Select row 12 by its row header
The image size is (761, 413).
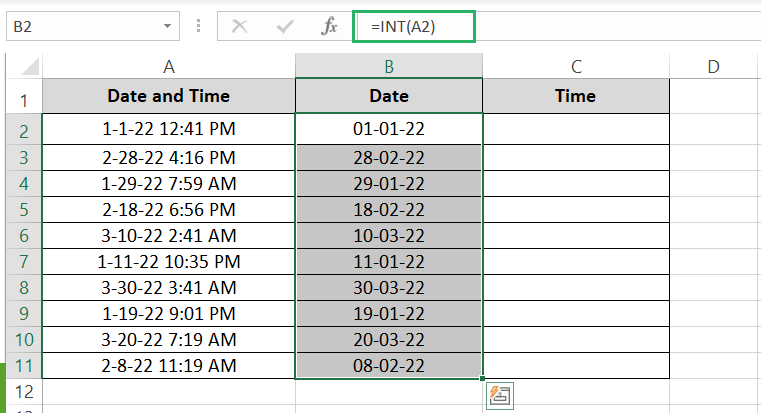pyautogui.click(x=22, y=391)
